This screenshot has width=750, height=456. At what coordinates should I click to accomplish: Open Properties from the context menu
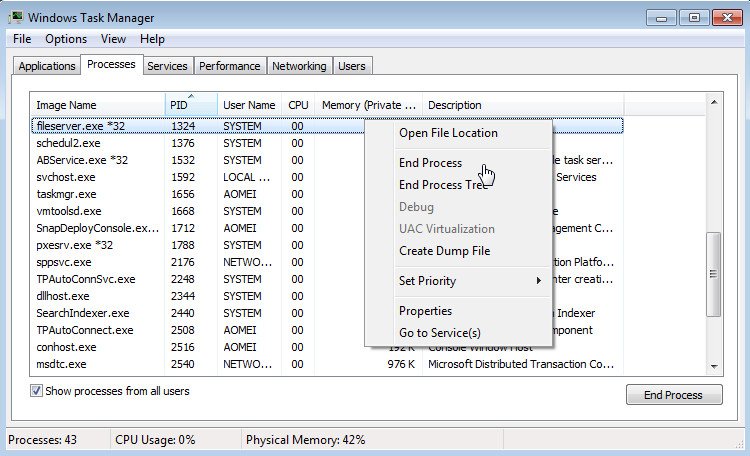(425, 311)
